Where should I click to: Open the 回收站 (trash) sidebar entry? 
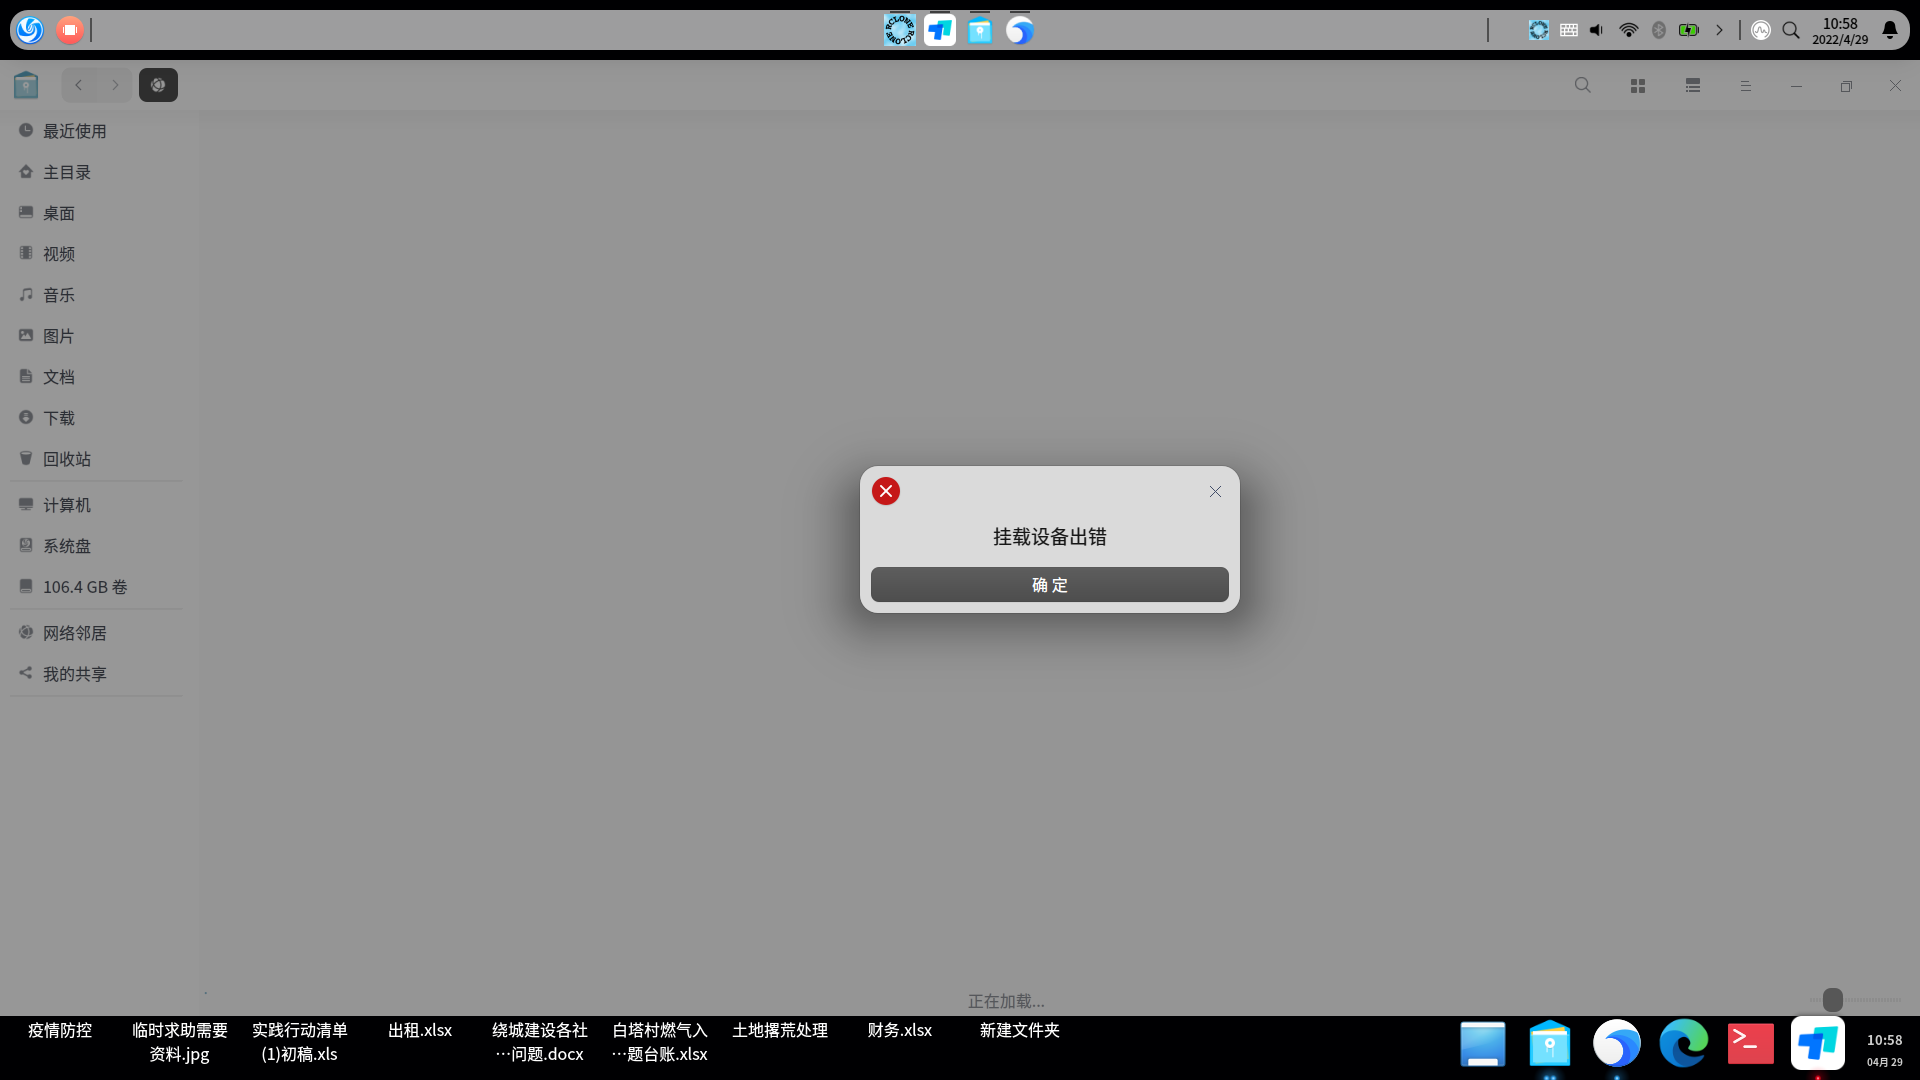pos(66,458)
